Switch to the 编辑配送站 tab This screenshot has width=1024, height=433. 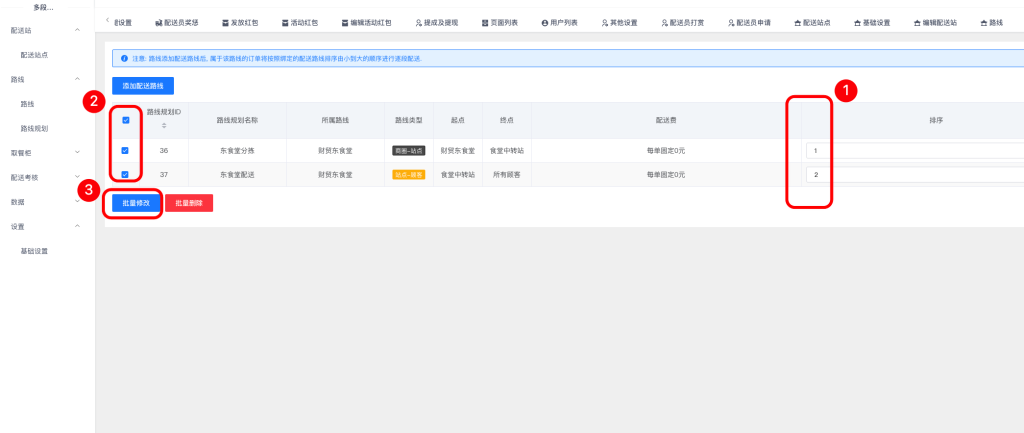tap(939, 22)
